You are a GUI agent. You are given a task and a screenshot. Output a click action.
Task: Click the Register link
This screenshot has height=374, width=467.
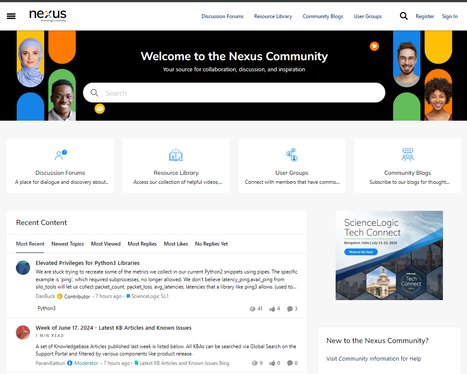pos(425,16)
